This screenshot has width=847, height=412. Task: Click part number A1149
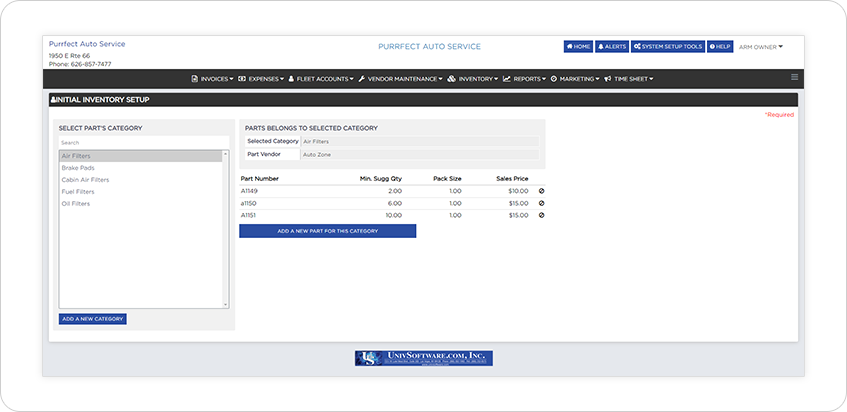pos(248,191)
